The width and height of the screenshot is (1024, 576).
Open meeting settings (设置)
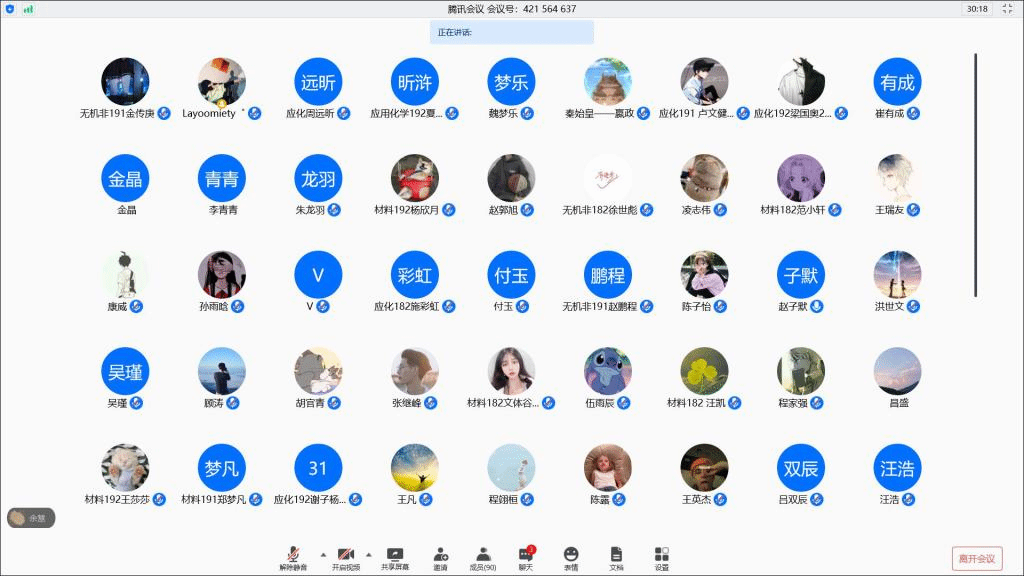661,557
